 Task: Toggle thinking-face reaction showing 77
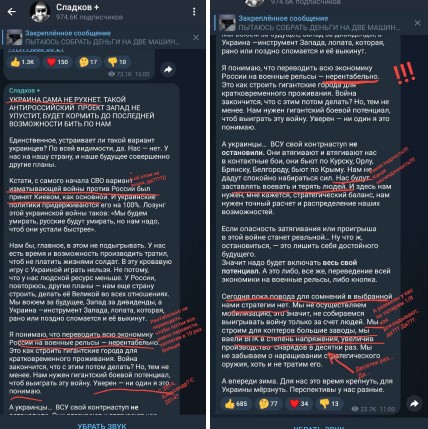269,404
